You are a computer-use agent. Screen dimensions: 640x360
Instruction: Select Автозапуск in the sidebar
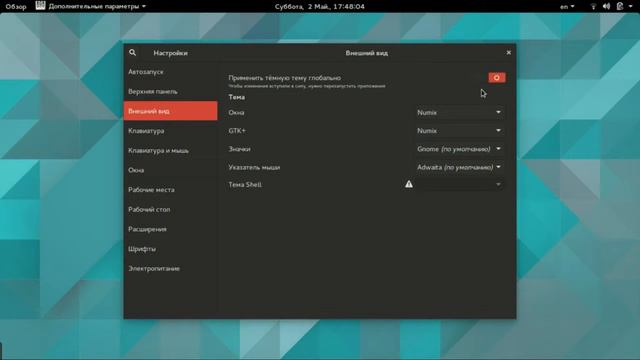point(170,72)
